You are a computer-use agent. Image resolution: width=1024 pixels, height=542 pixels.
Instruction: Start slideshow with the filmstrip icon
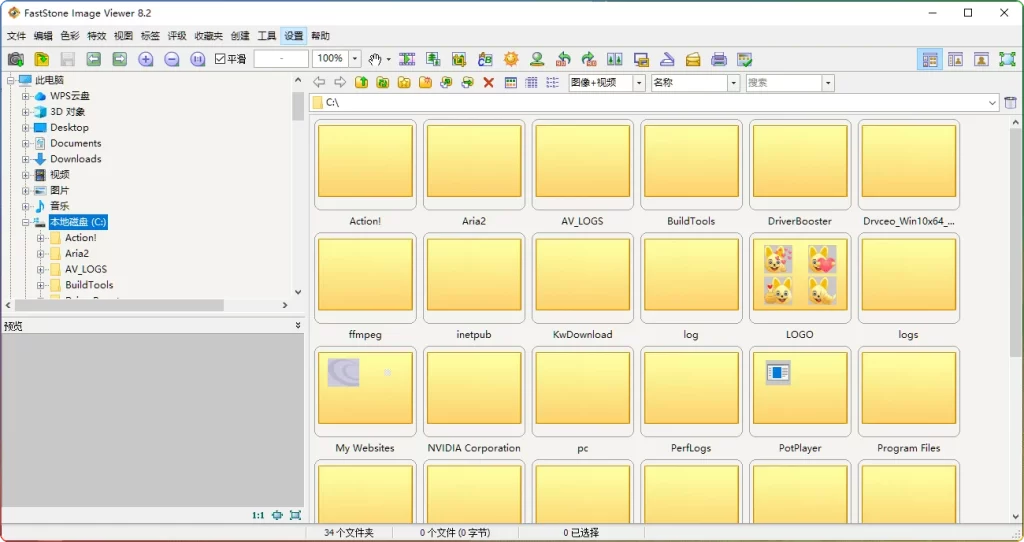407,59
